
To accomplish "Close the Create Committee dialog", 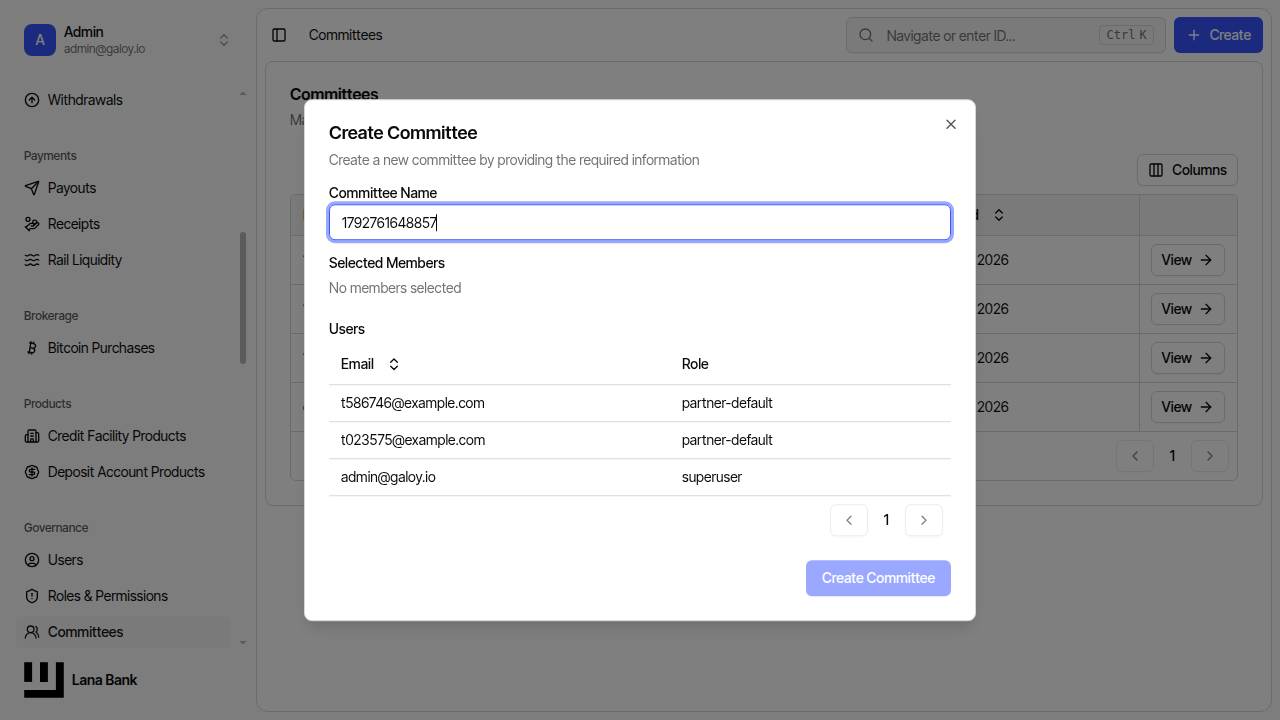I will tap(951, 125).
